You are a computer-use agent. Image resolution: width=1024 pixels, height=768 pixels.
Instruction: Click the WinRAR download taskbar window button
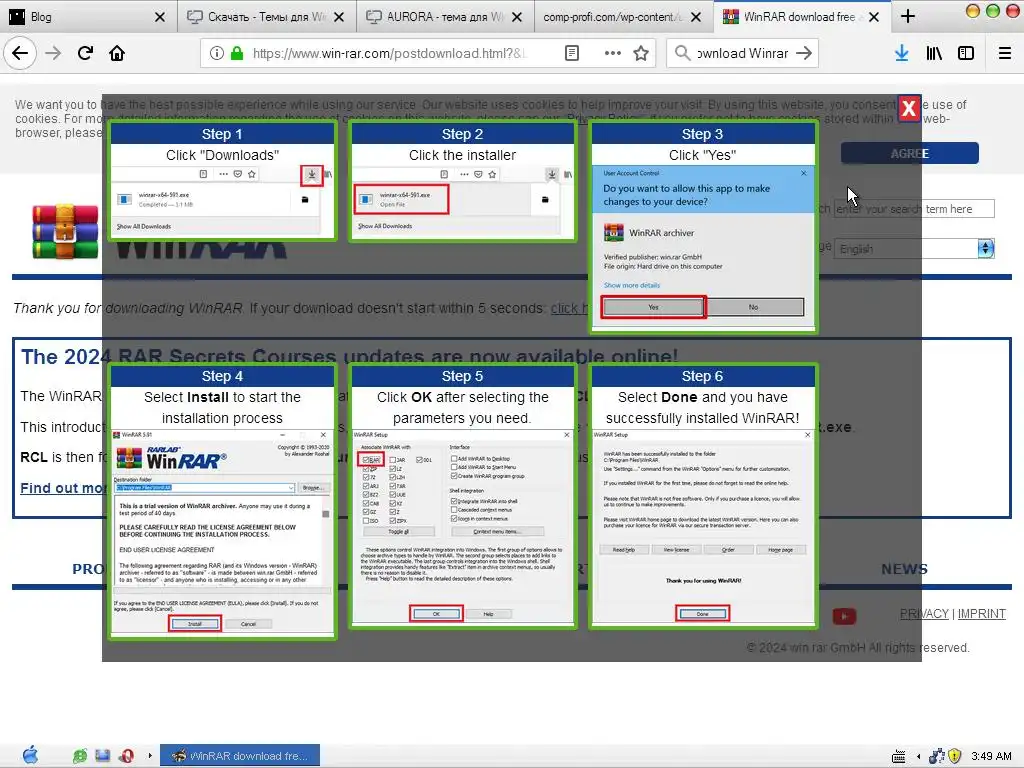[x=240, y=756]
